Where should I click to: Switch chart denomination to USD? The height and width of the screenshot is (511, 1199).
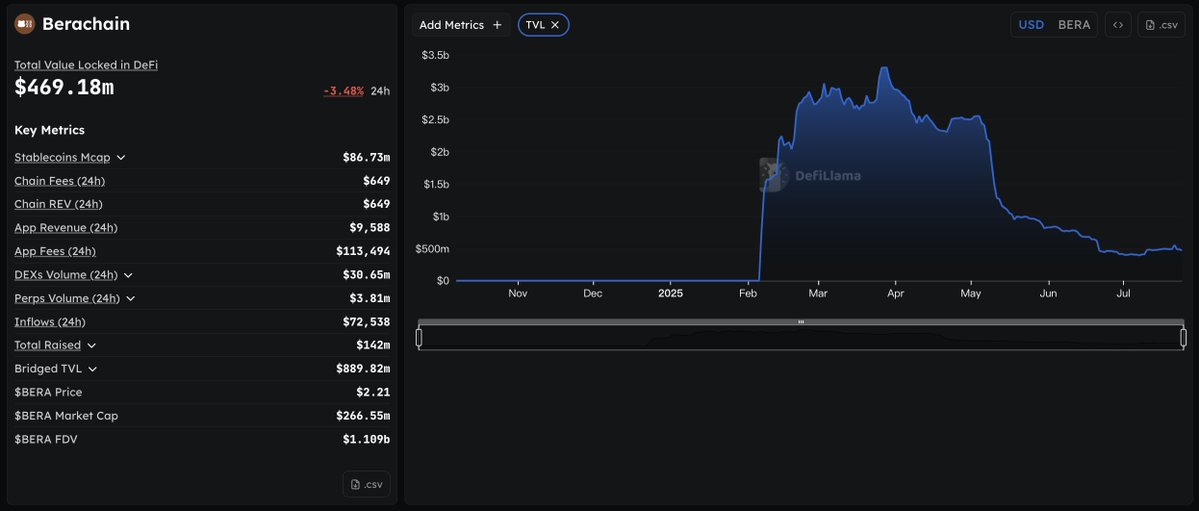tap(1031, 25)
